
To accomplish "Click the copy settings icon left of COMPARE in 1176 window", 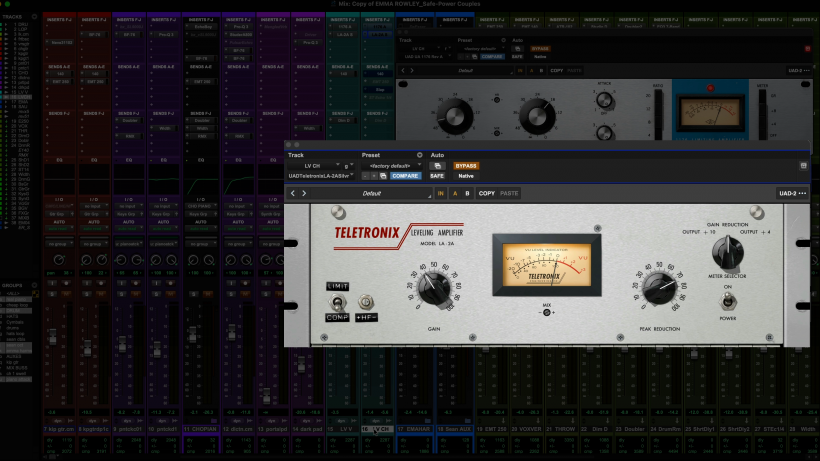I will [x=474, y=56].
